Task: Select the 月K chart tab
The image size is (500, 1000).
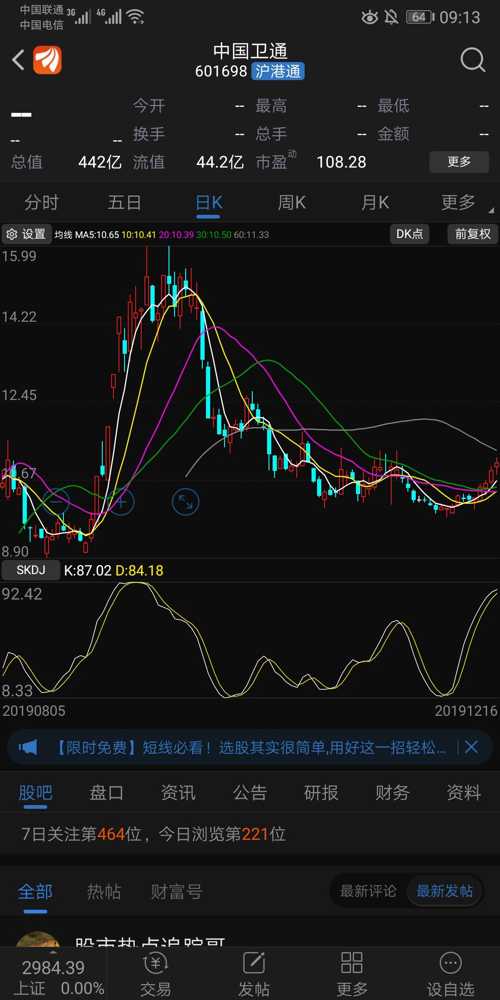Action: 375,203
